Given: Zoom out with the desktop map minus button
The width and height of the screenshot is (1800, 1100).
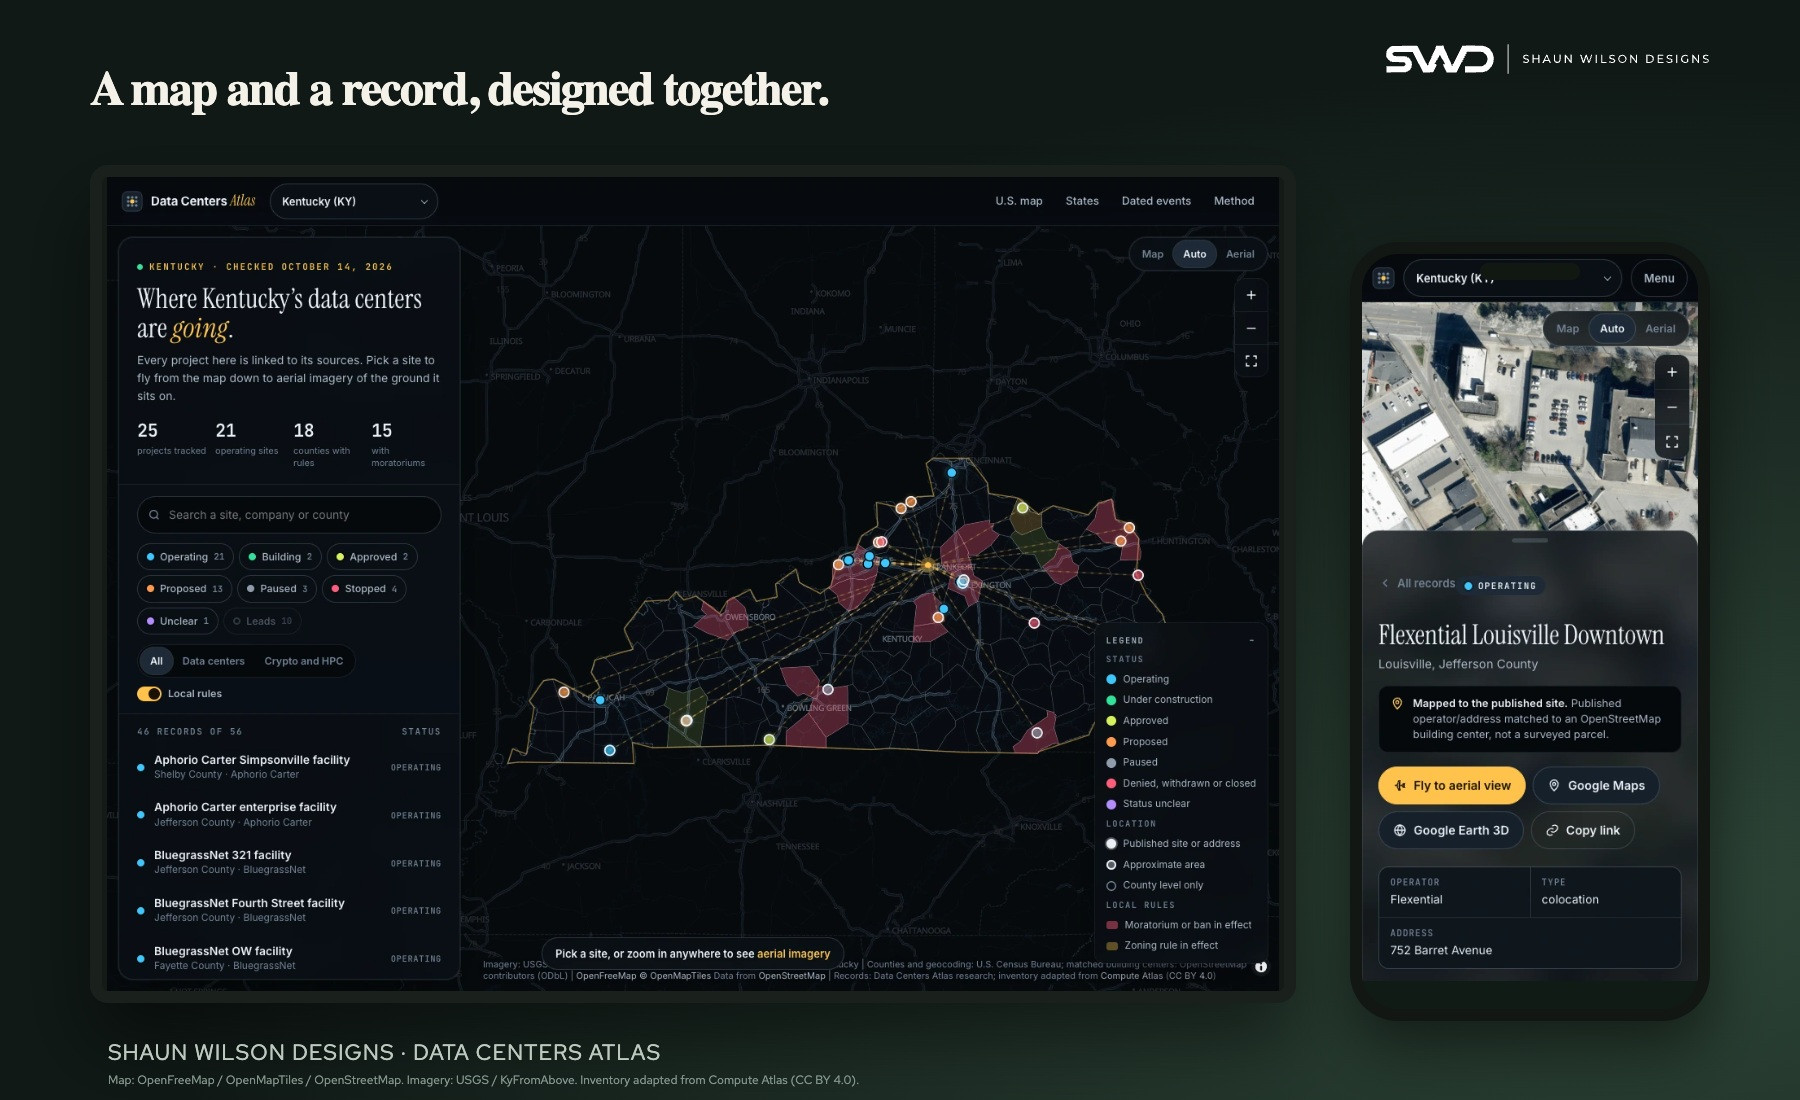Looking at the screenshot, I should [1251, 328].
